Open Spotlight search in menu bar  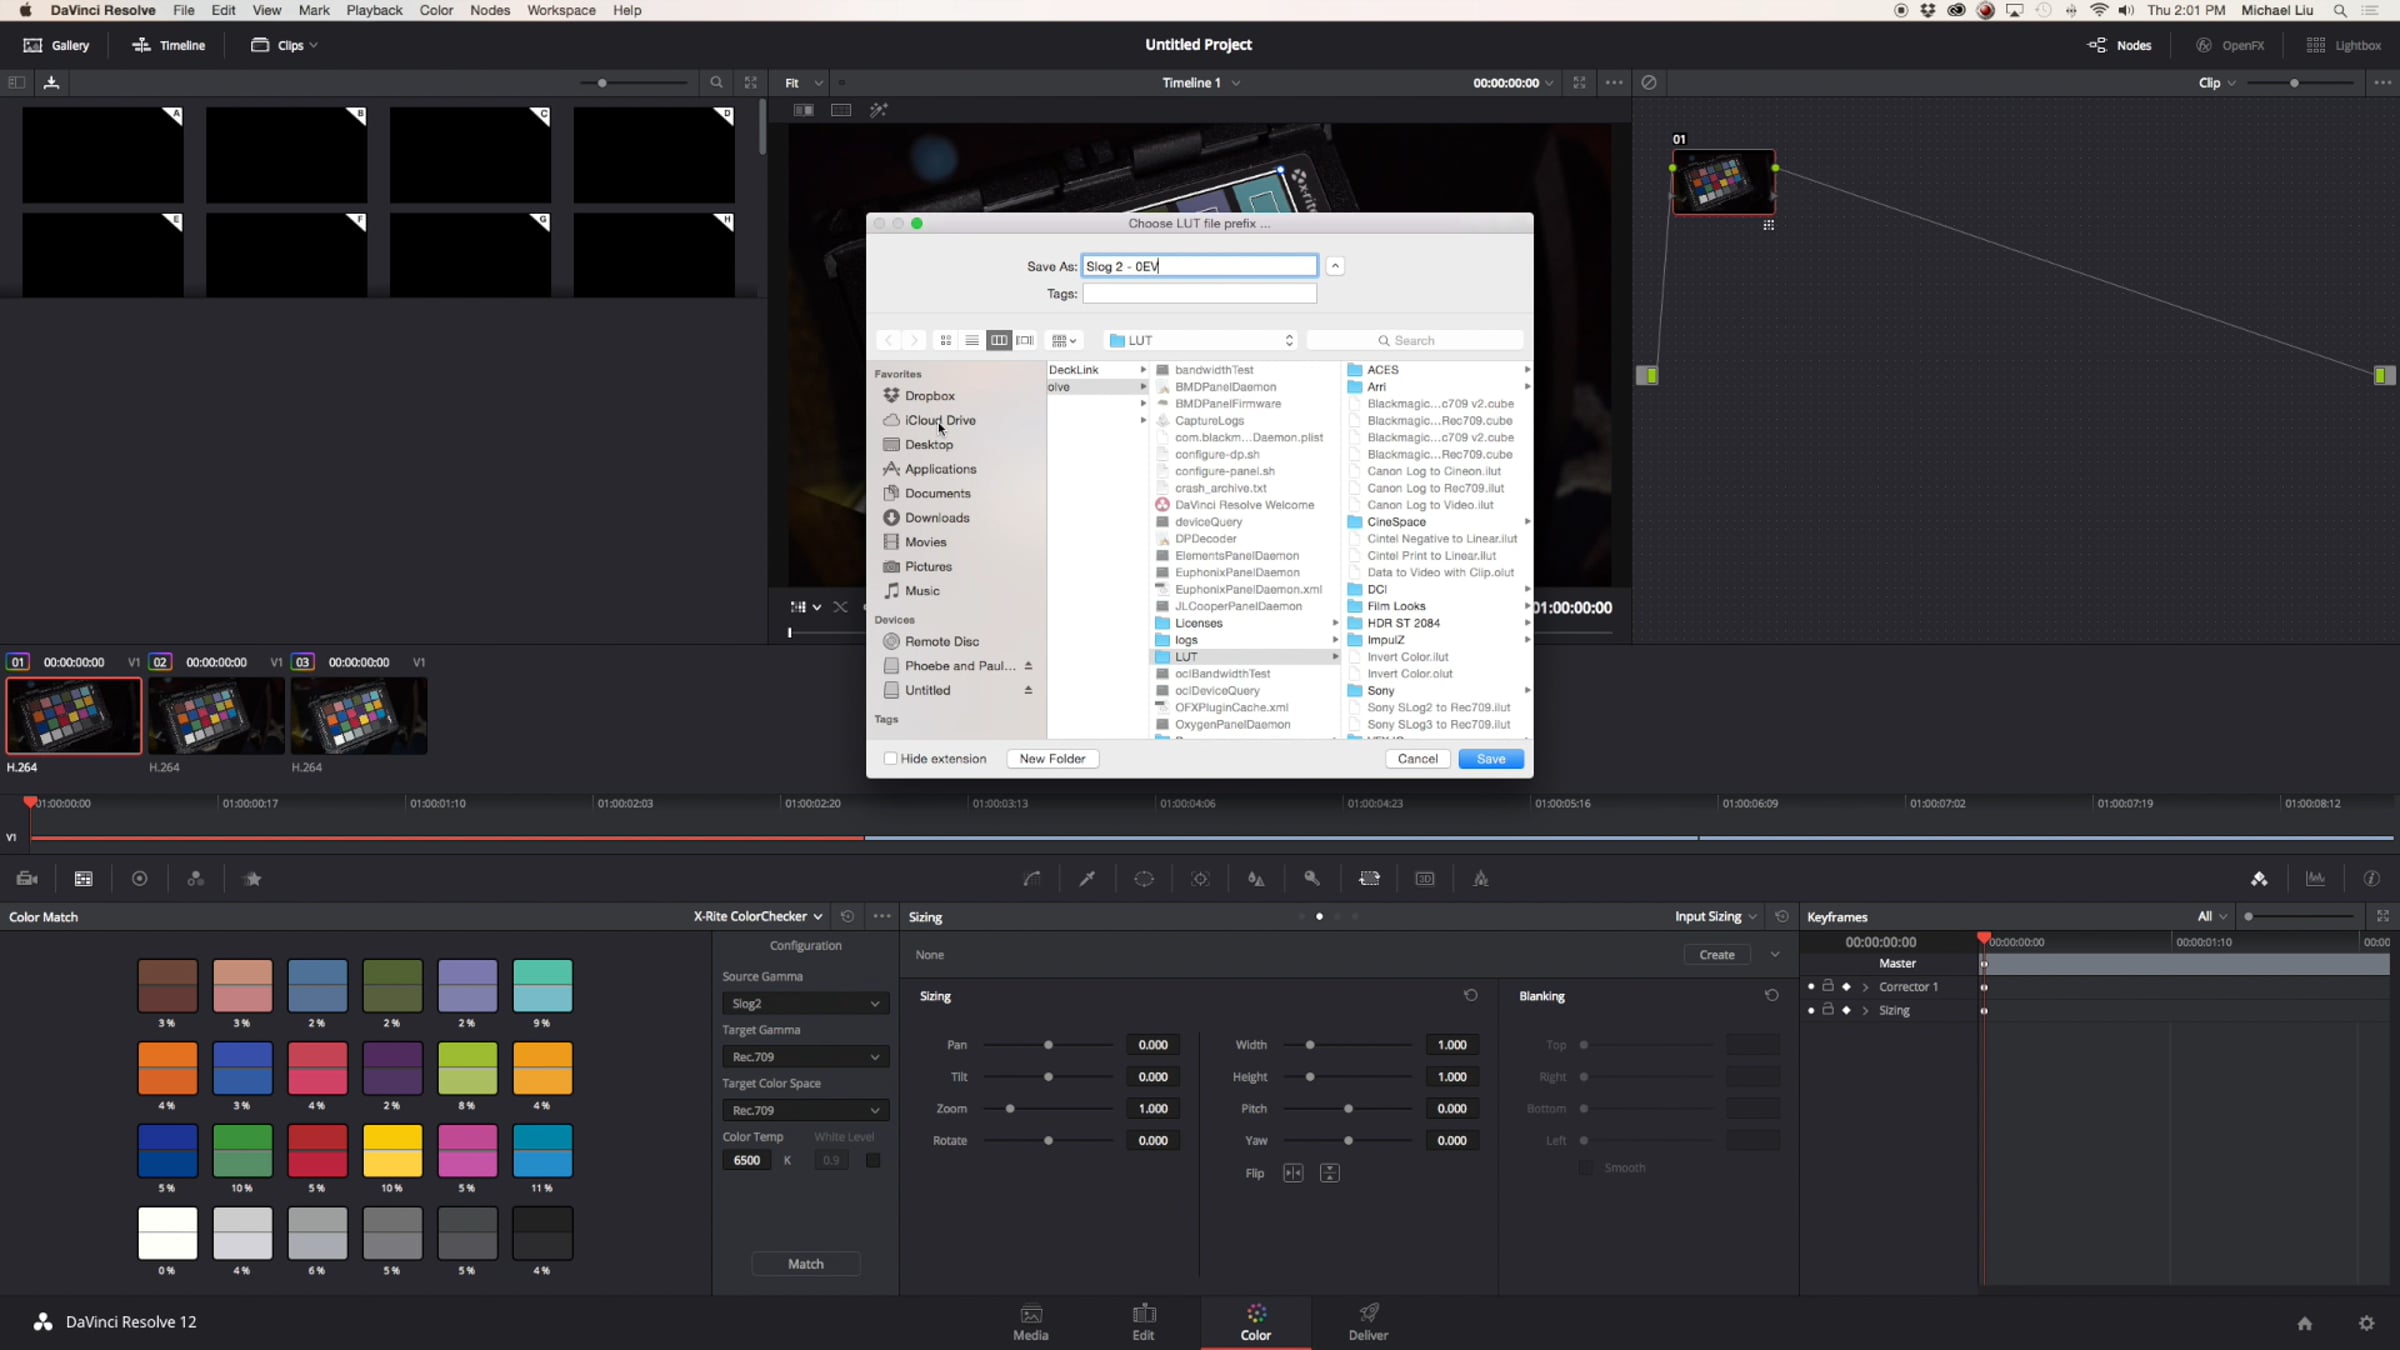[x=2340, y=10]
